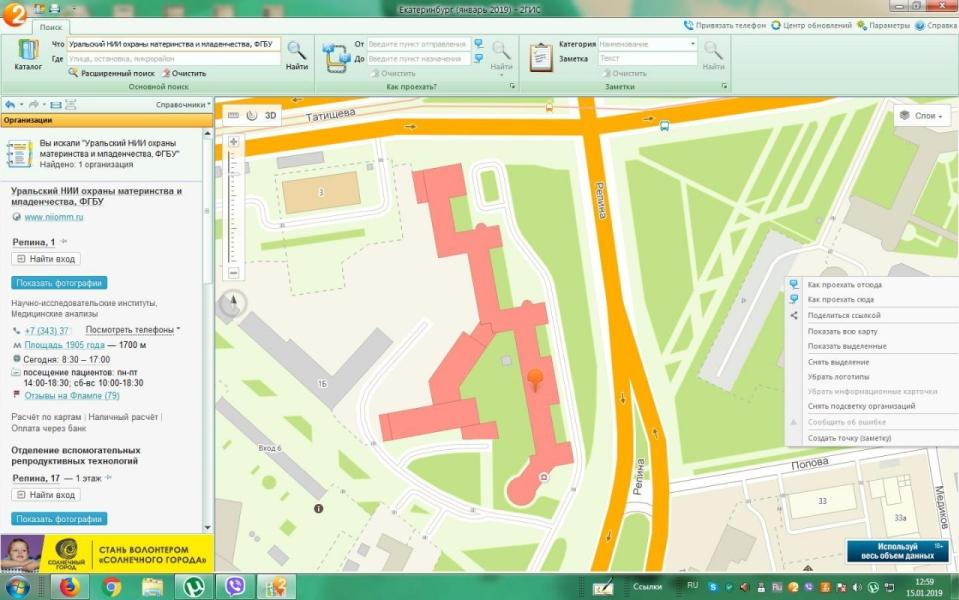Screen dimensions: 959x600
Task: Open the Каталог catalog icon
Action: click(x=28, y=55)
